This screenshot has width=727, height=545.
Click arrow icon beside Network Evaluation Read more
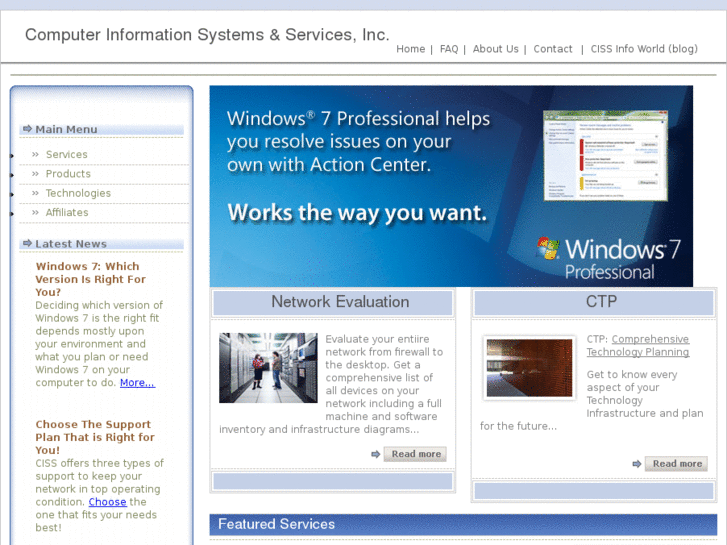[x=376, y=454]
